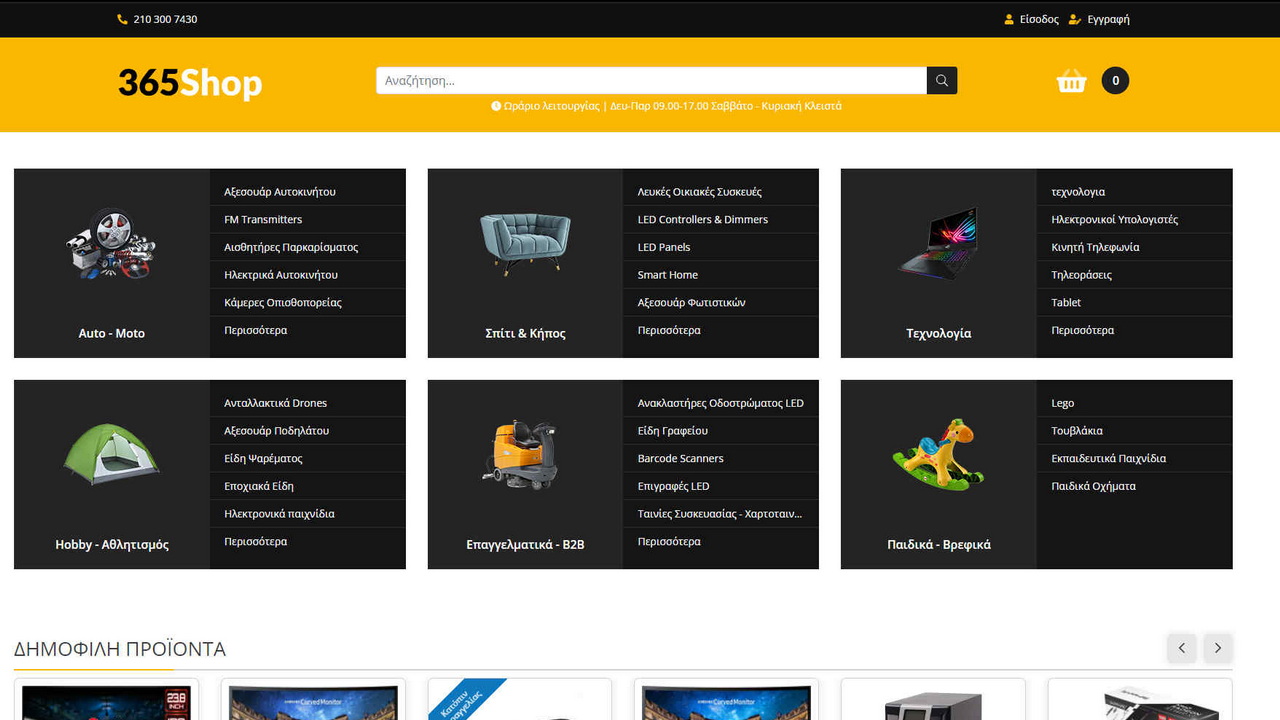Expand Περισσότερα under Τεχνολογία
Screen dimensions: 1280x720
pos(1082,330)
